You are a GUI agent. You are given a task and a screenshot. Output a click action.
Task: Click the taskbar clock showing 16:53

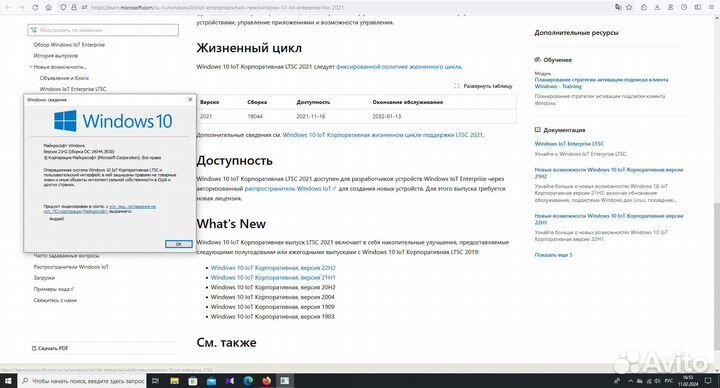687,381
